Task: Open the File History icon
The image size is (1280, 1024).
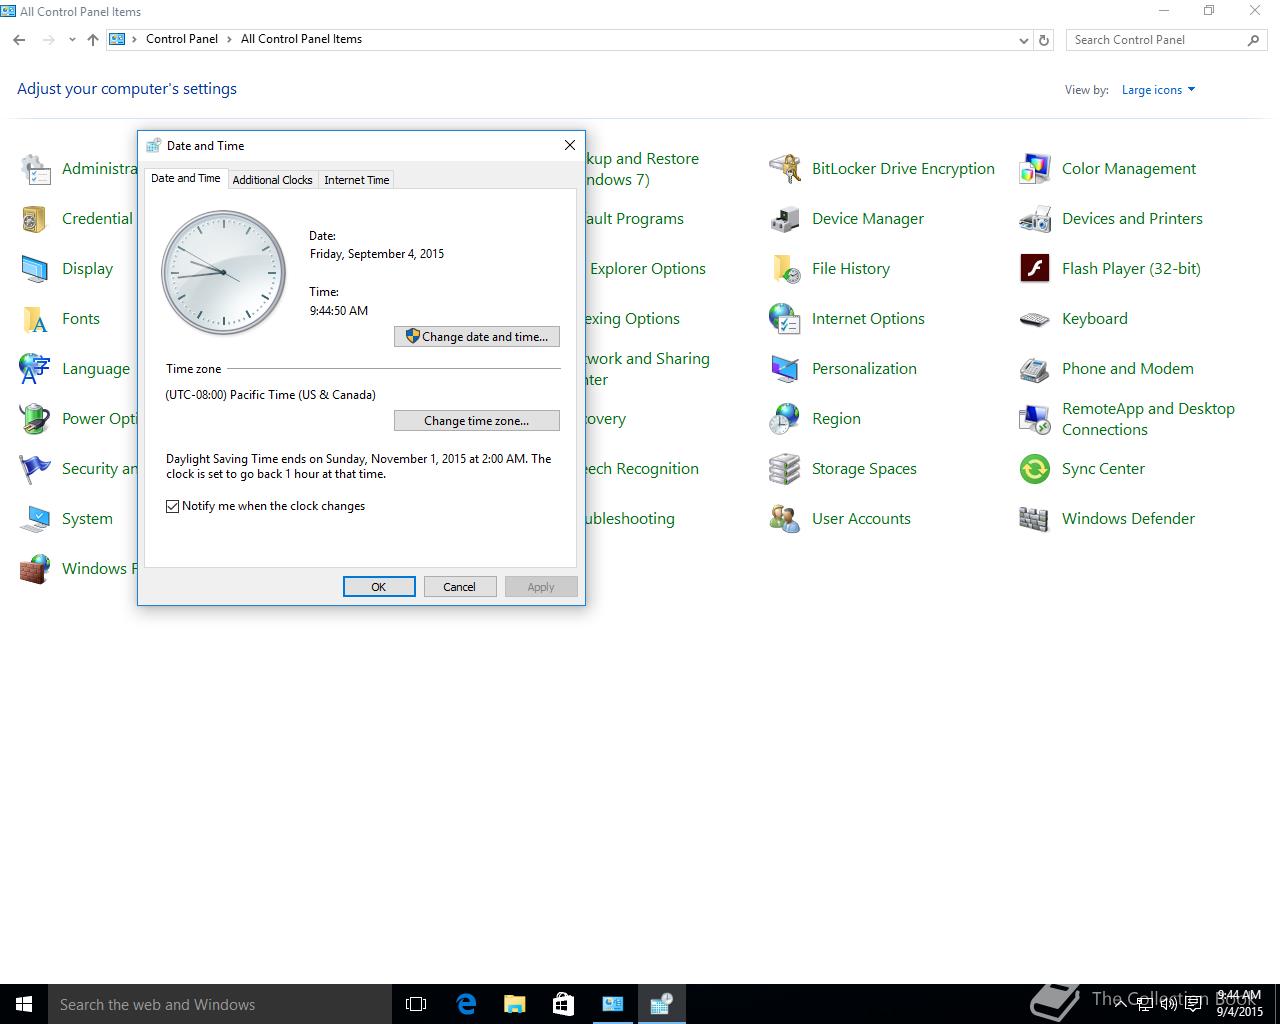Action: click(x=785, y=269)
